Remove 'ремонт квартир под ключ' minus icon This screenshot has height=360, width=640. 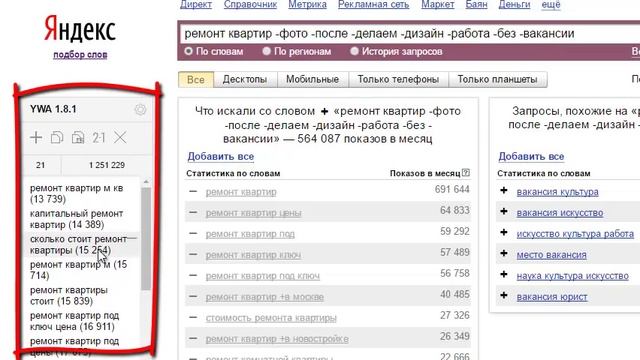193,275
